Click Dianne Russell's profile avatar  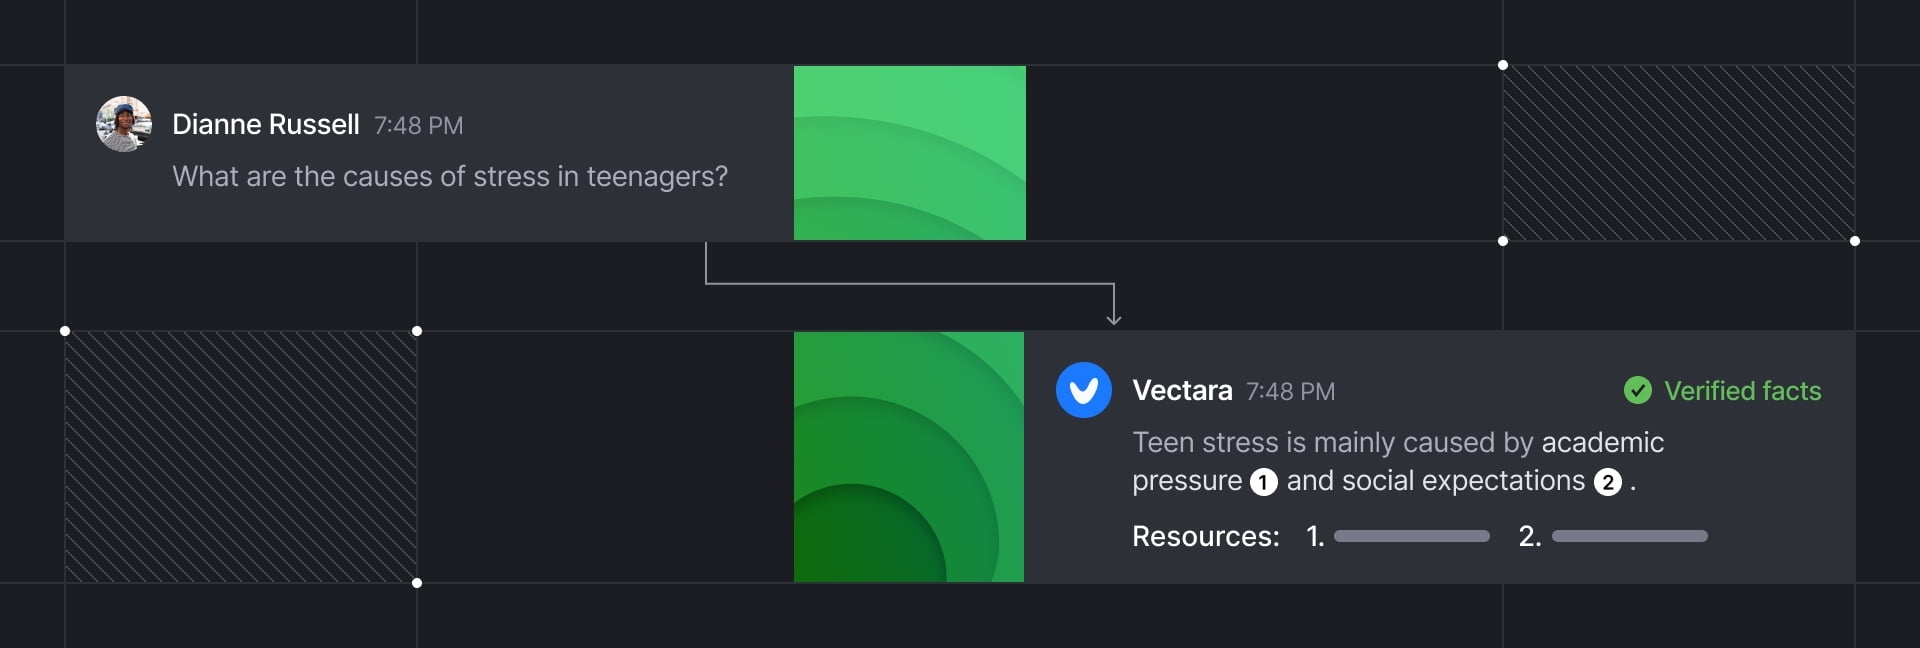pos(124,124)
